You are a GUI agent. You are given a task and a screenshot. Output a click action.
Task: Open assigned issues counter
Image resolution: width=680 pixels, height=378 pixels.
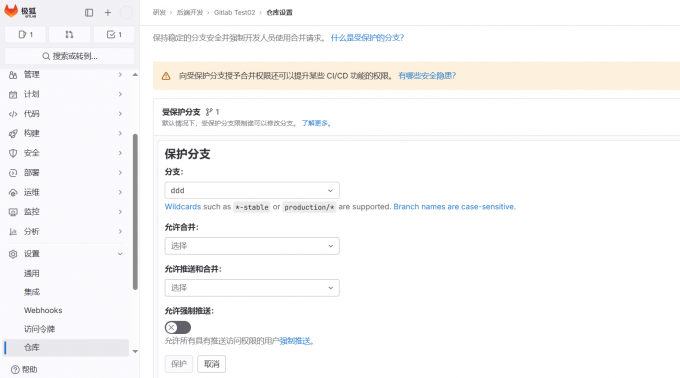(x=26, y=34)
